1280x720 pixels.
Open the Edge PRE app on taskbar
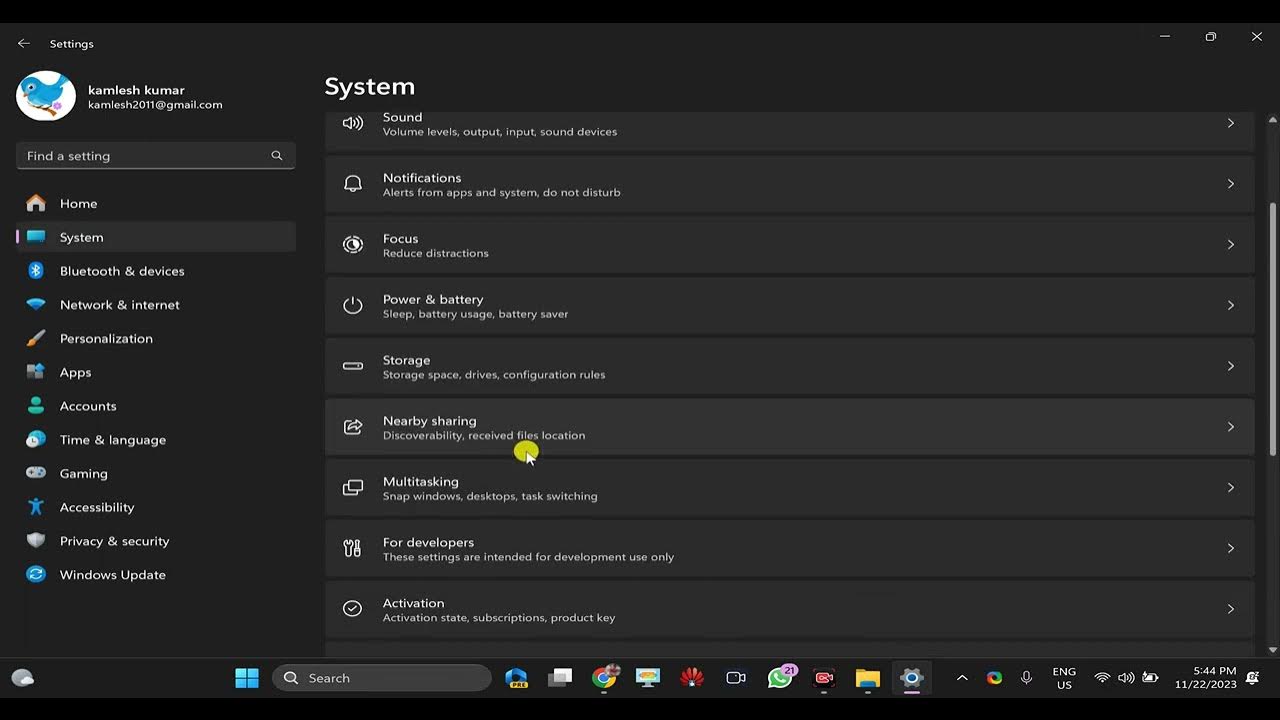pos(517,678)
